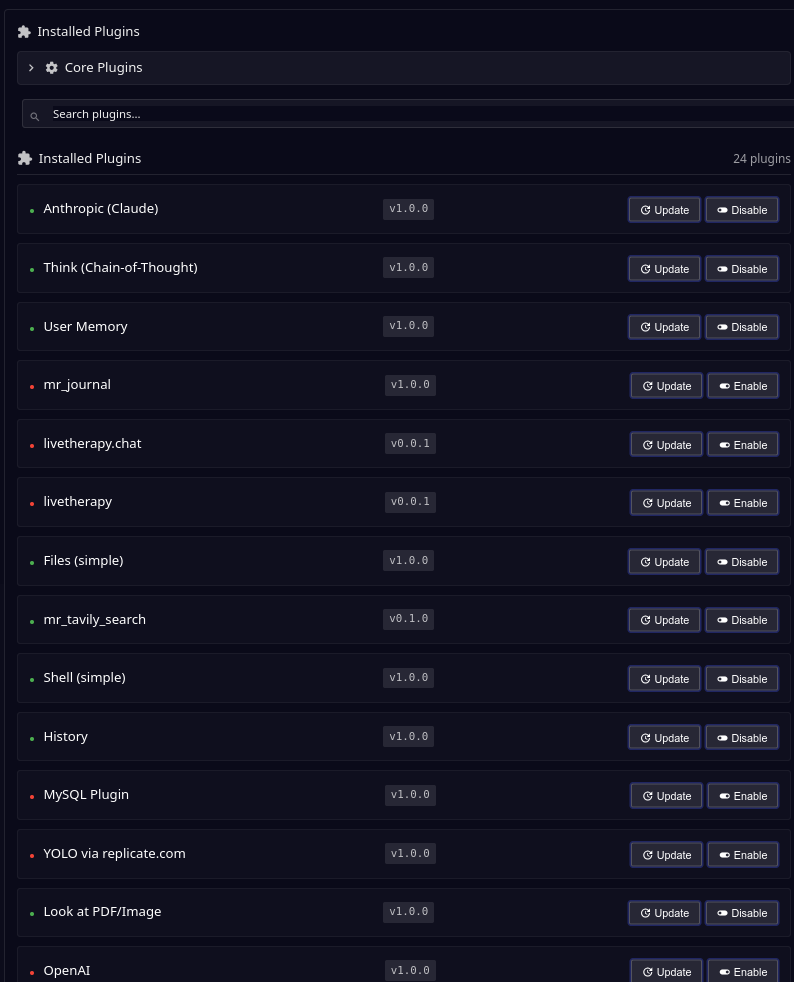
Task: Enable the mr_journal plugin
Action: point(743,386)
